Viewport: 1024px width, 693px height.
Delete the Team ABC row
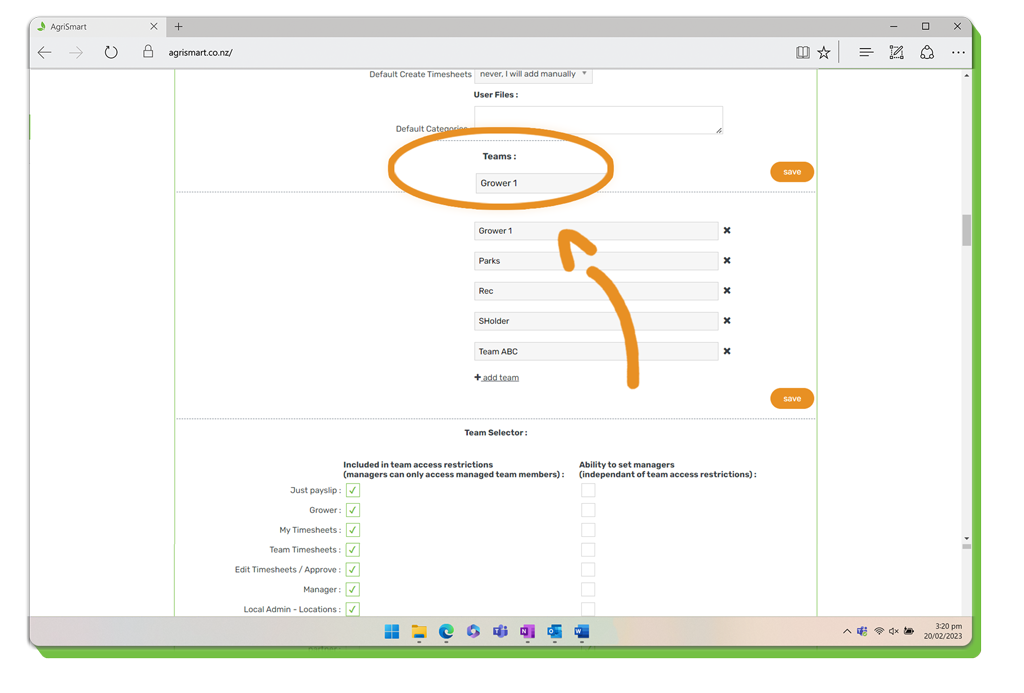(727, 352)
